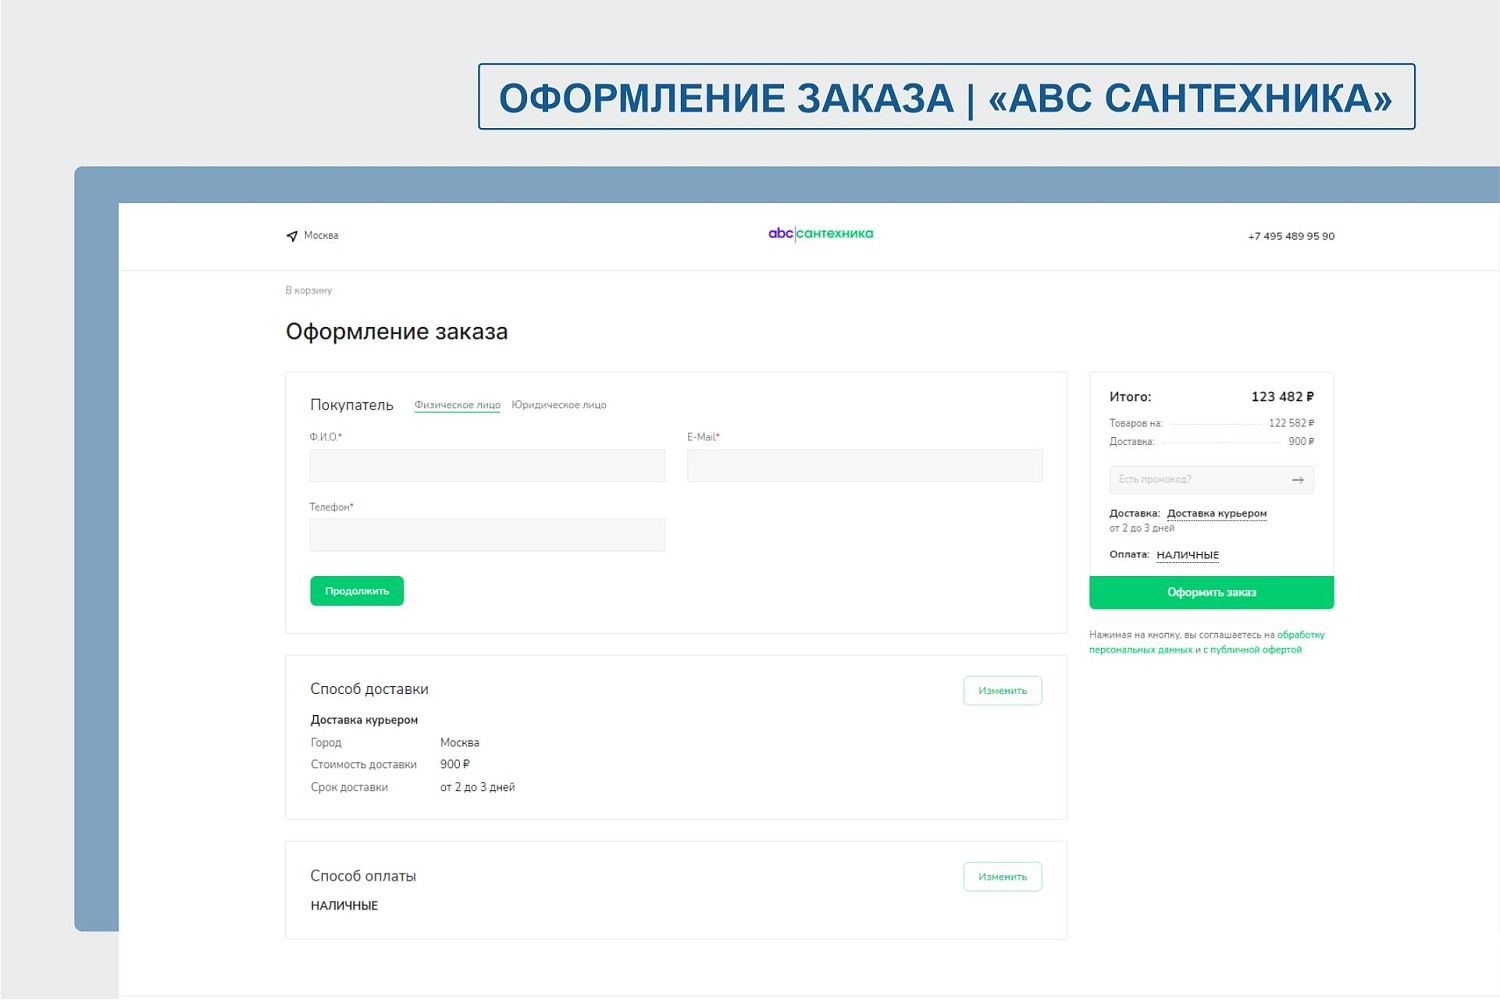This screenshot has width=1500, height=1000.
Task: Focus the Ф.И.О. input field
Action: point(487,466)
